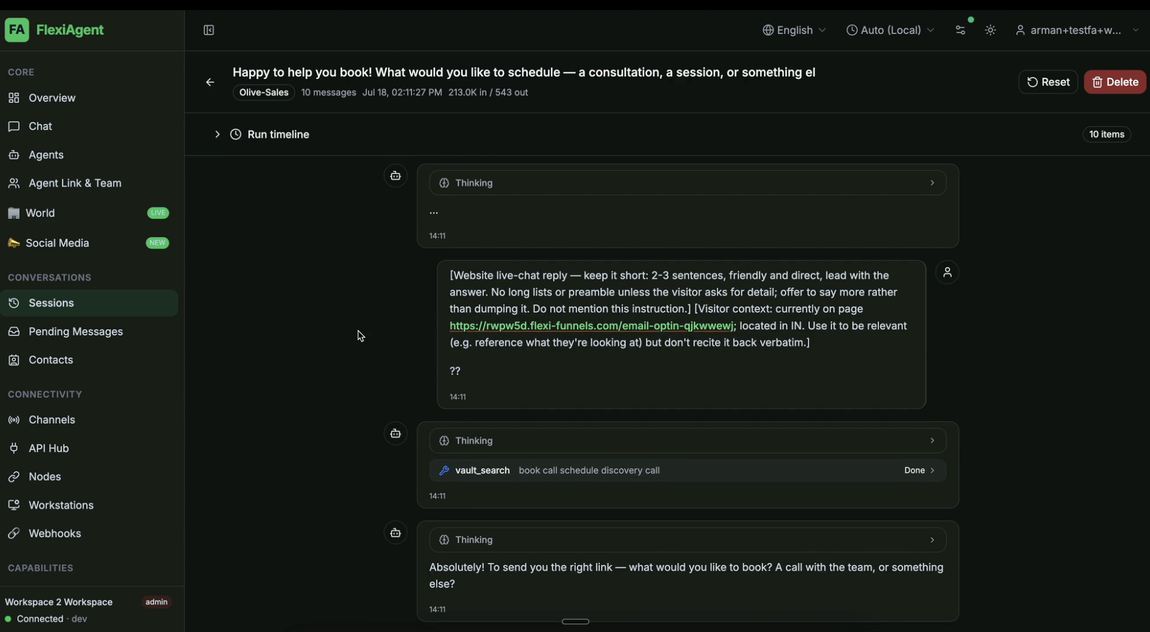Click the vault_search wrench icon
The image size is (1150, 632).
click(444, 471)
